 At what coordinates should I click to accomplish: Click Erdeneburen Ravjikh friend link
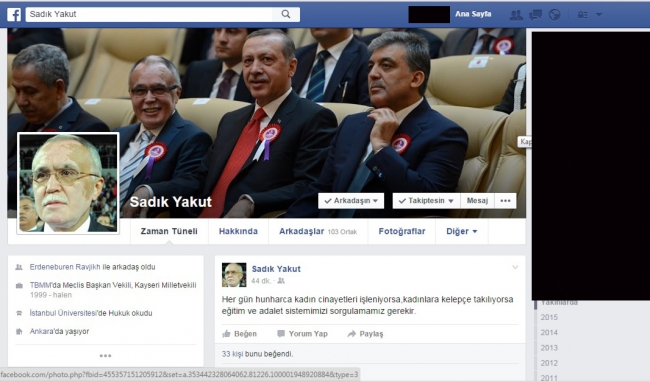click(65, 267)
